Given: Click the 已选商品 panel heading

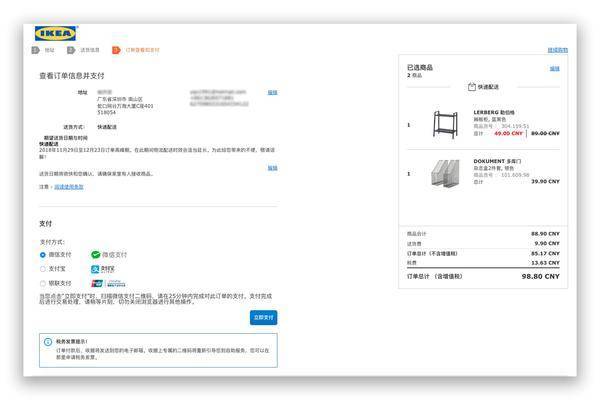Looking at the screenshot, I should 420,67.
